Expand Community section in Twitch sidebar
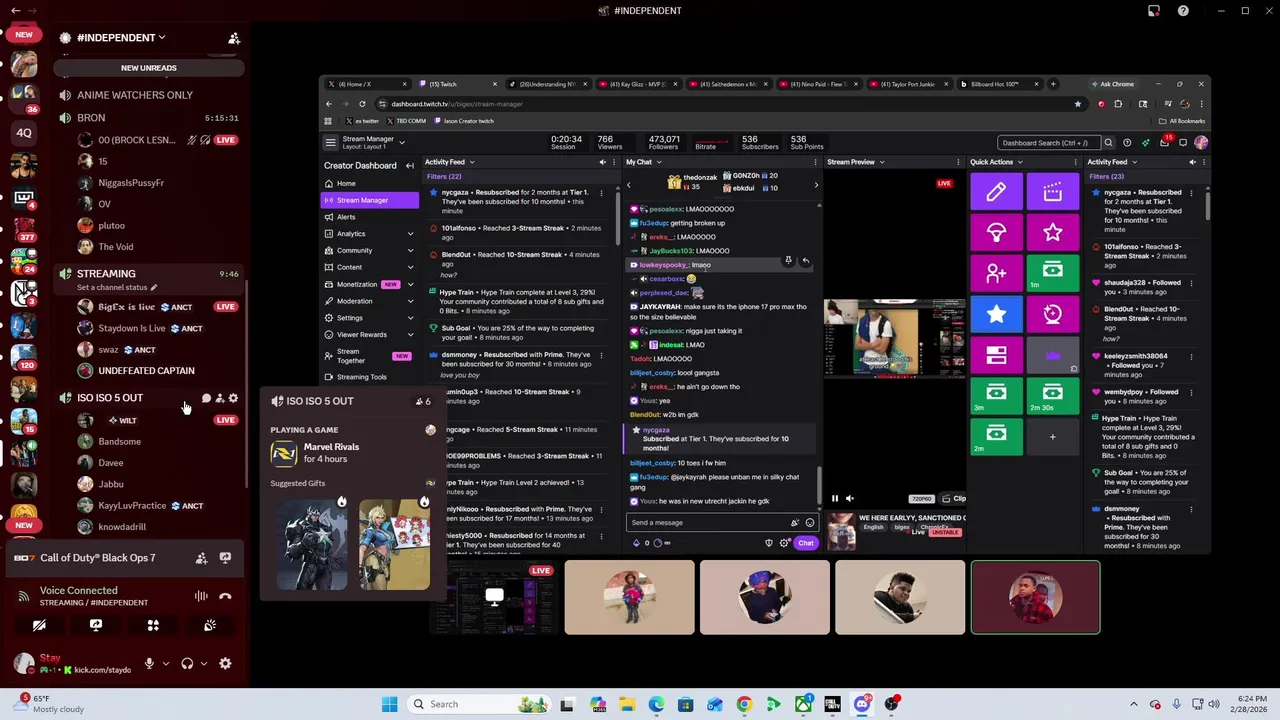 [x=410, y=251]
